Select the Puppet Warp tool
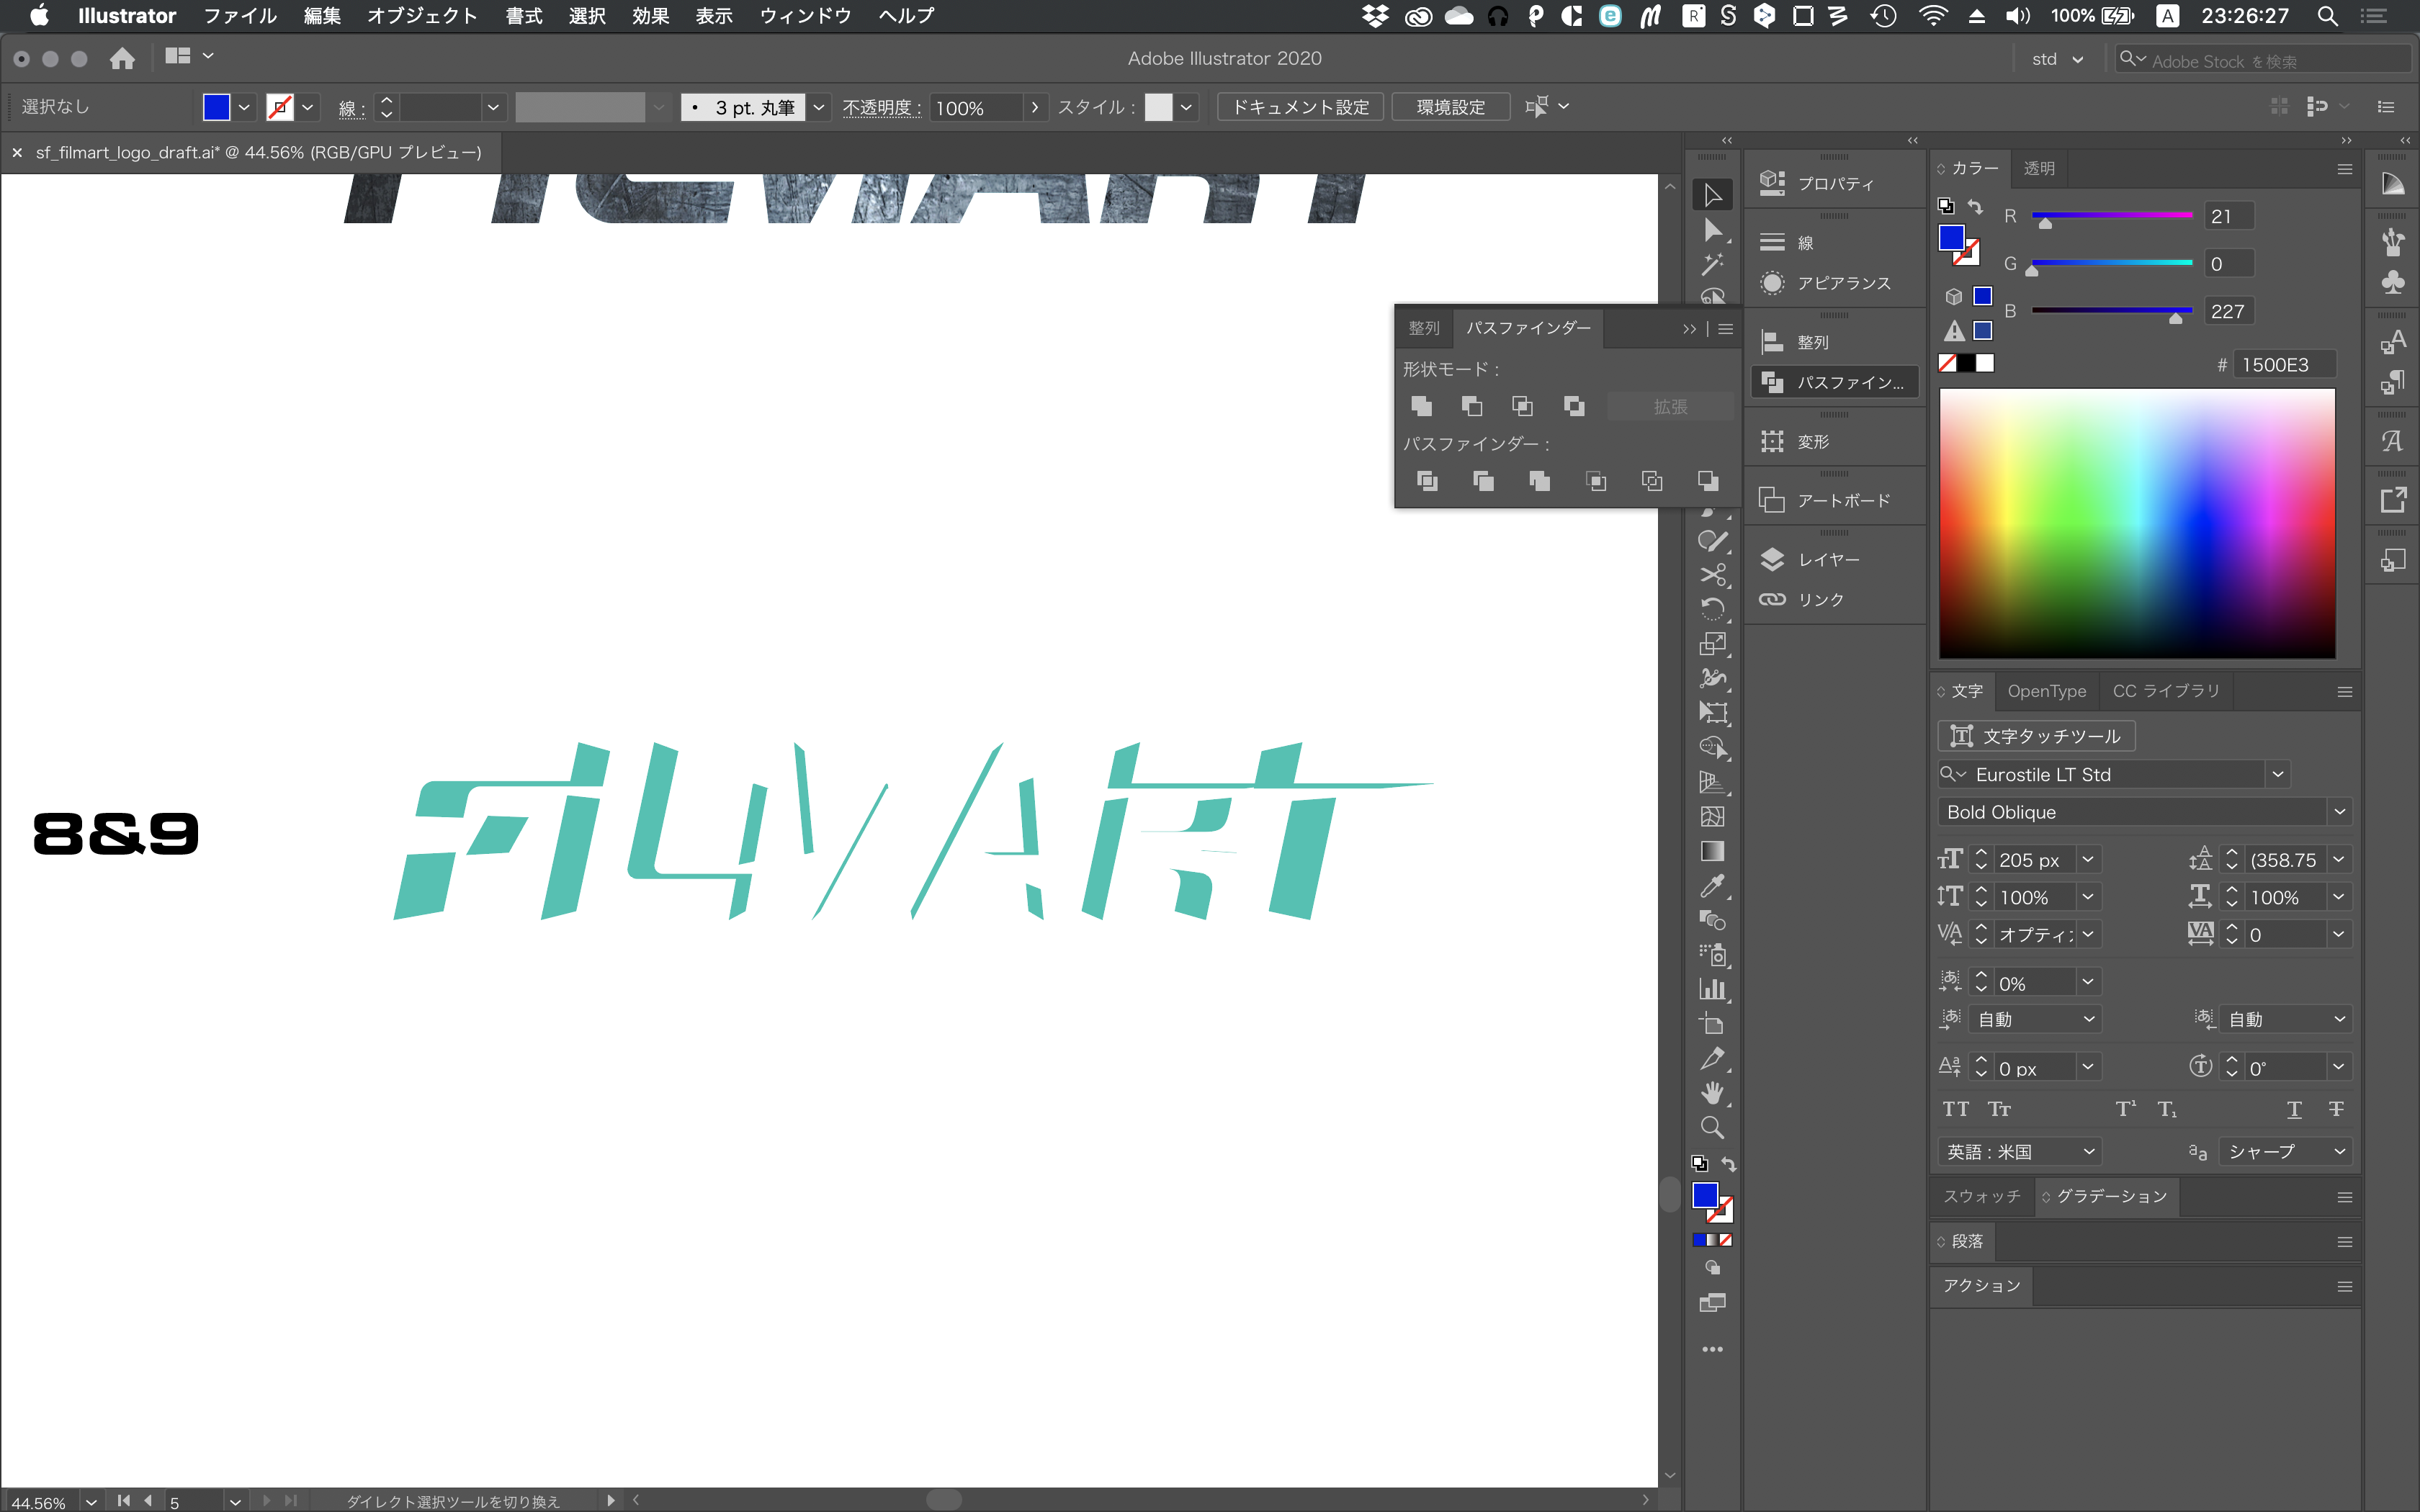2420x1512 pixels. [x=1712, y=678]
